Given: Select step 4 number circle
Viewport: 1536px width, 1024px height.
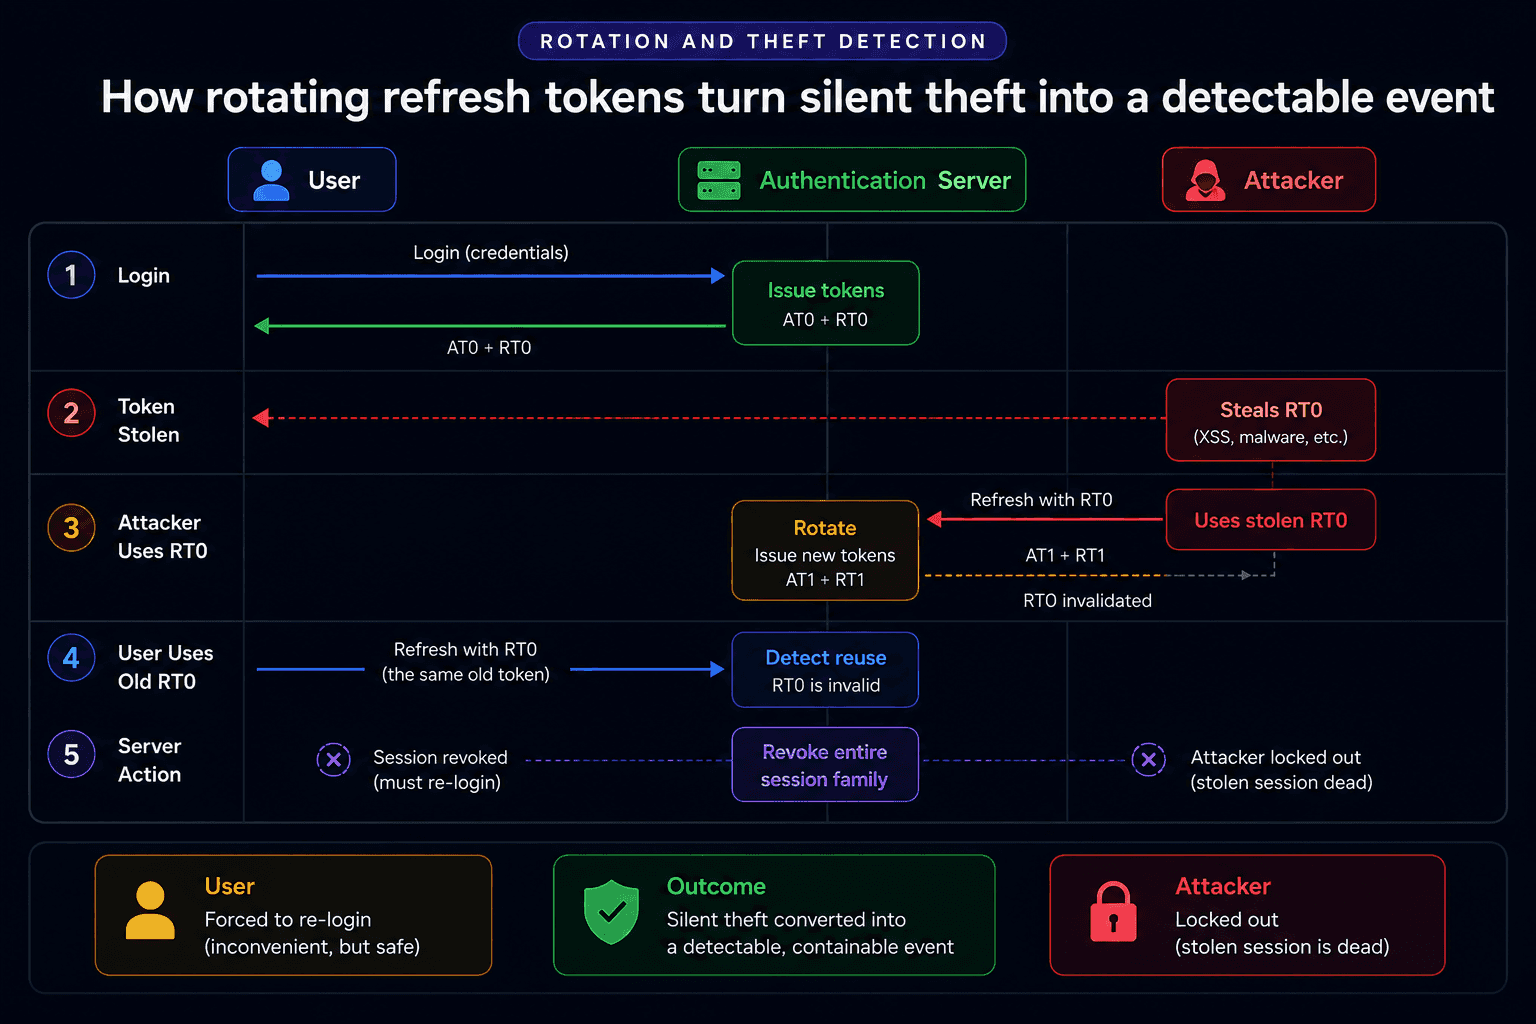Looking at the screenshot, I should (x=71, y=658).
